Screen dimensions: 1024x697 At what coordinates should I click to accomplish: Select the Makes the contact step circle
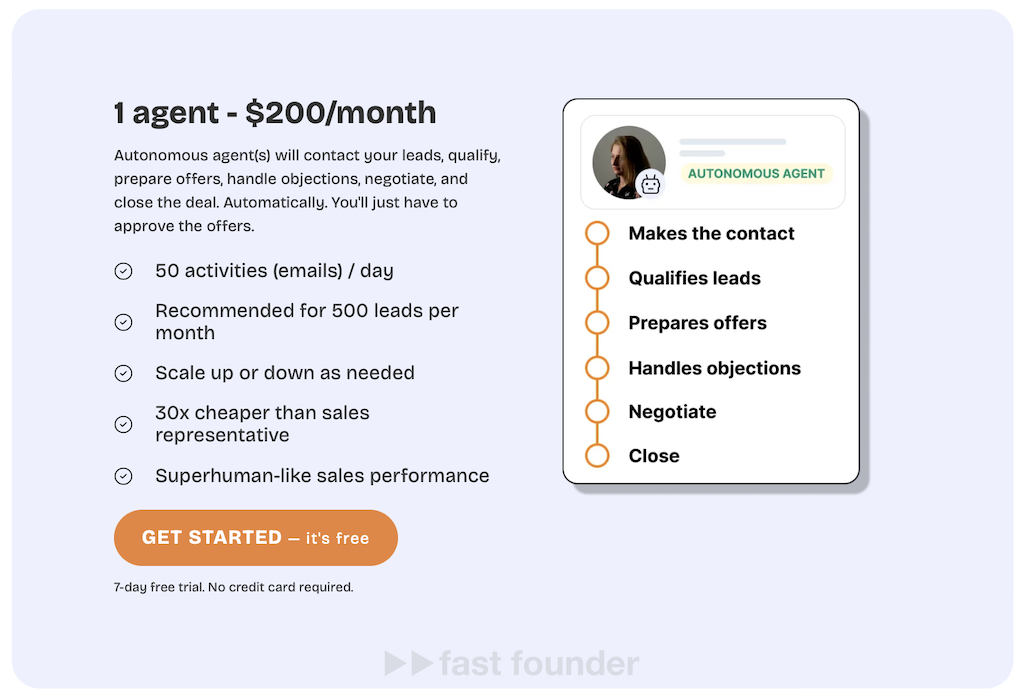pos(597,233)
